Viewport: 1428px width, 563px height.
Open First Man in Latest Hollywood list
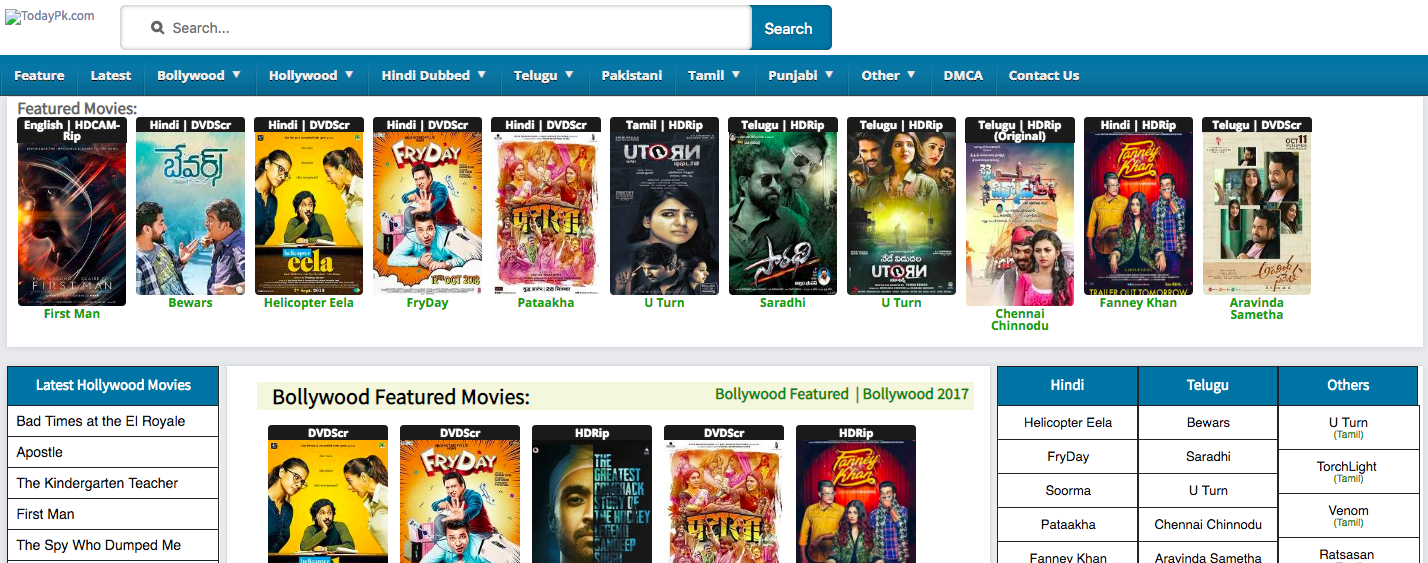(113, 514)
